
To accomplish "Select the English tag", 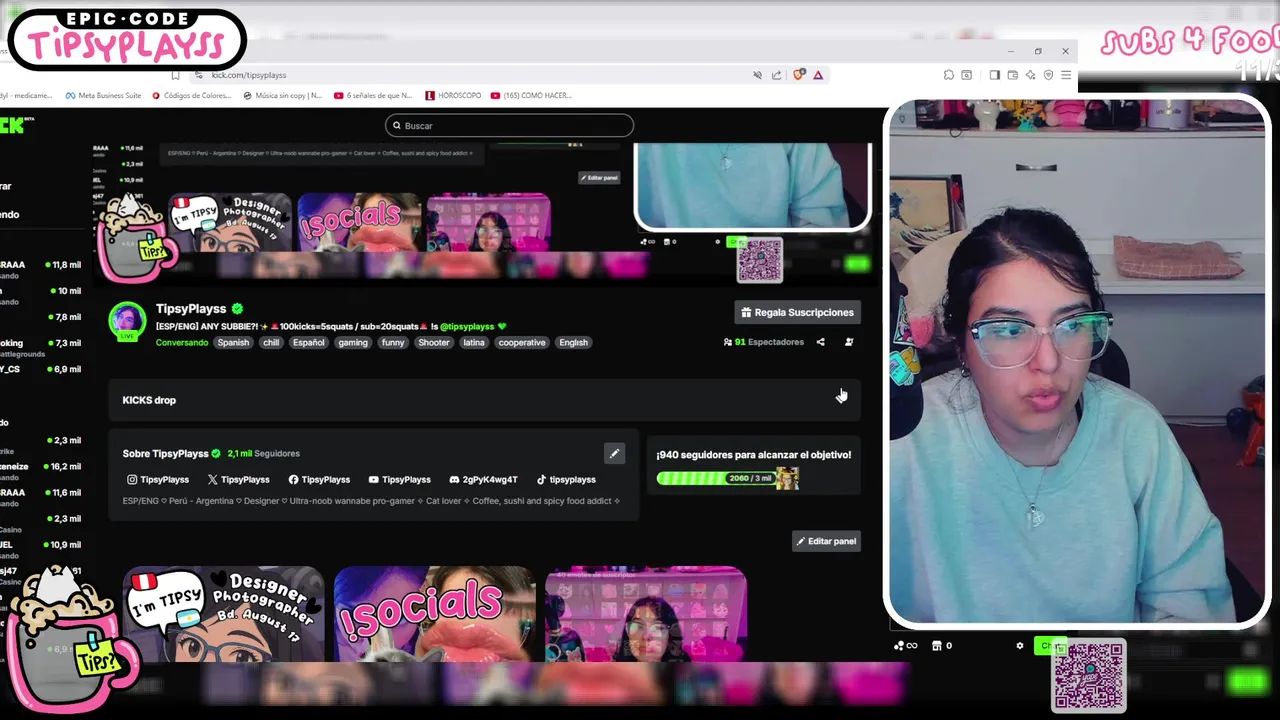I will pyautogui.click(x=574, y=342).
